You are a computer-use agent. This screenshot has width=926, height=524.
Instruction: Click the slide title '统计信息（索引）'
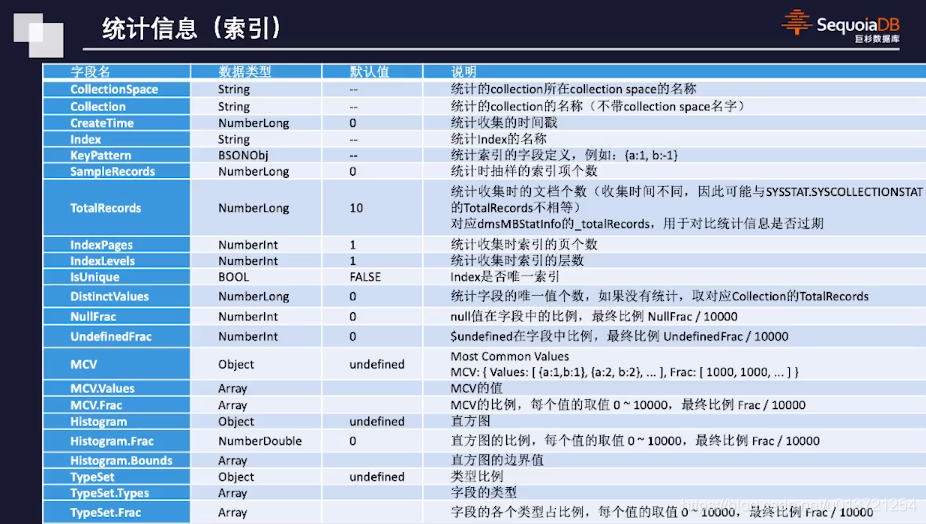click(191, 28)
